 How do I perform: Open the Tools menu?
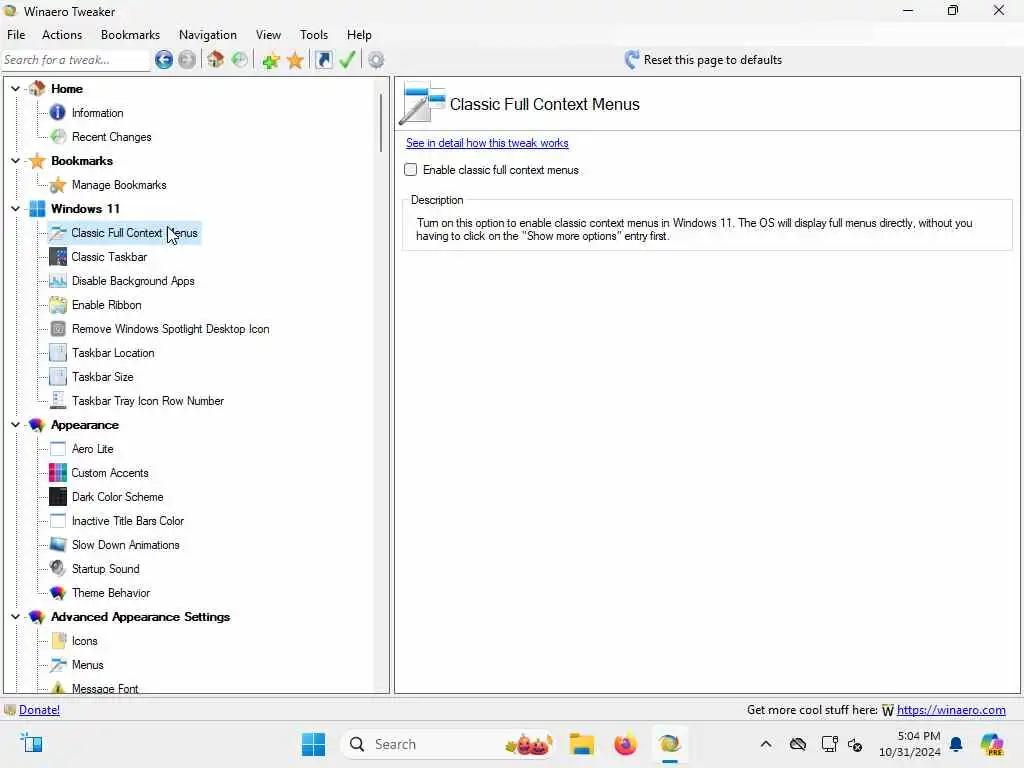coord(314,35)
